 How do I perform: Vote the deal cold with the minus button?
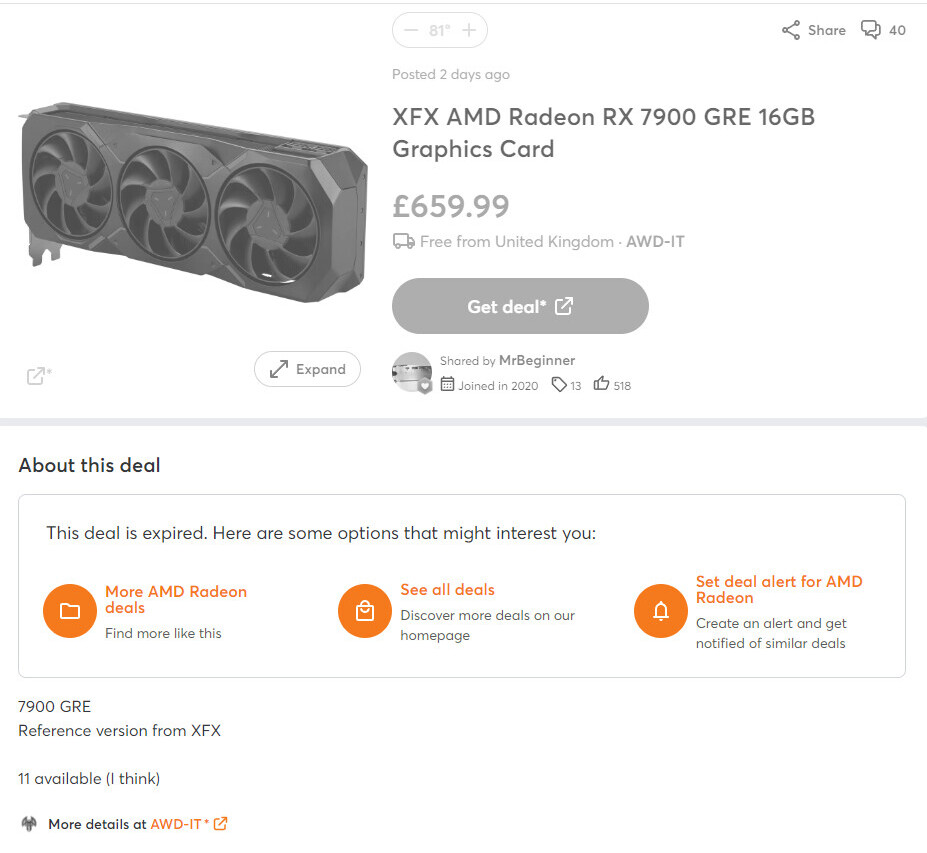(x=411, y=30)
